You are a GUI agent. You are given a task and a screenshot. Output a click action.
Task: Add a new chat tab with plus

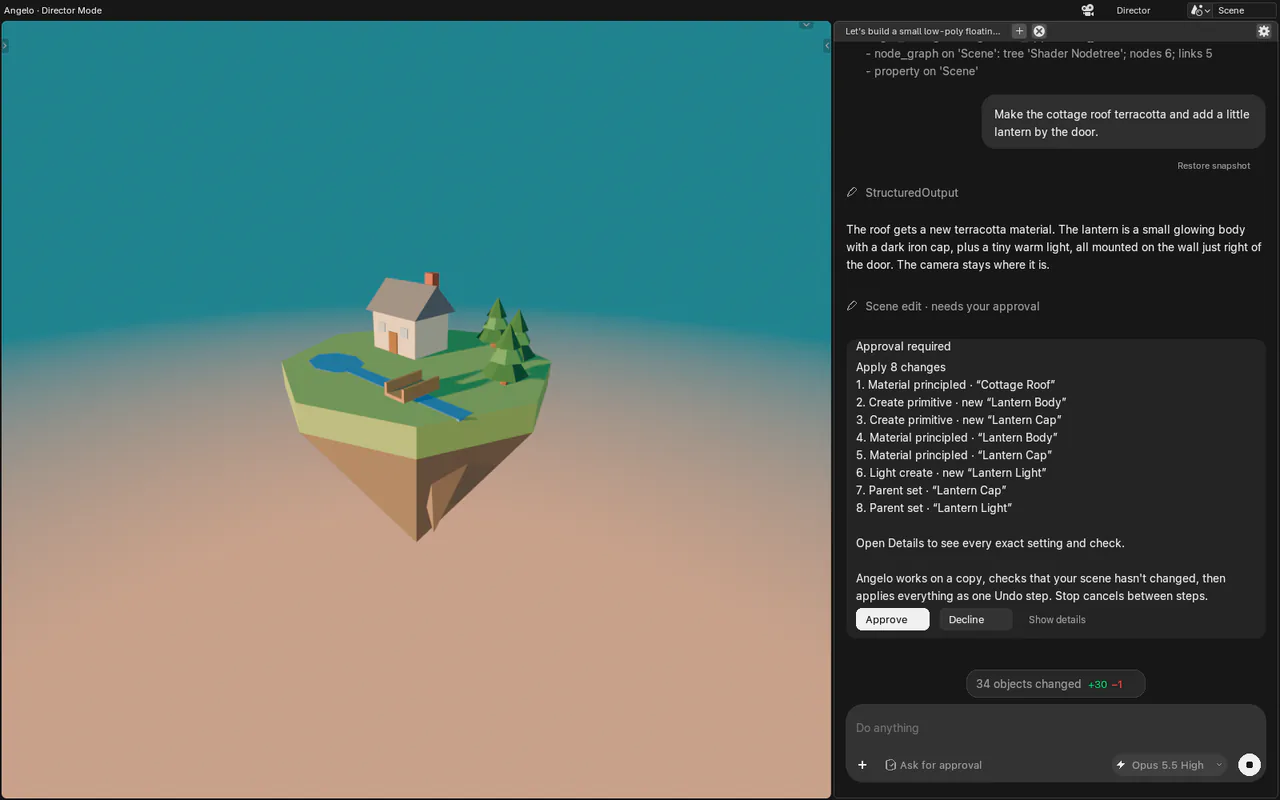point(1019,31)
